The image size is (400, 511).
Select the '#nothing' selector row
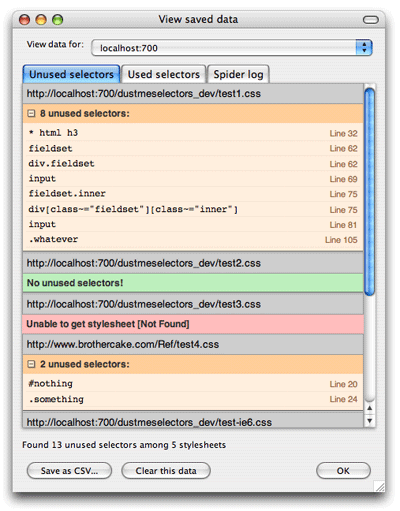(x=193, y=384)
